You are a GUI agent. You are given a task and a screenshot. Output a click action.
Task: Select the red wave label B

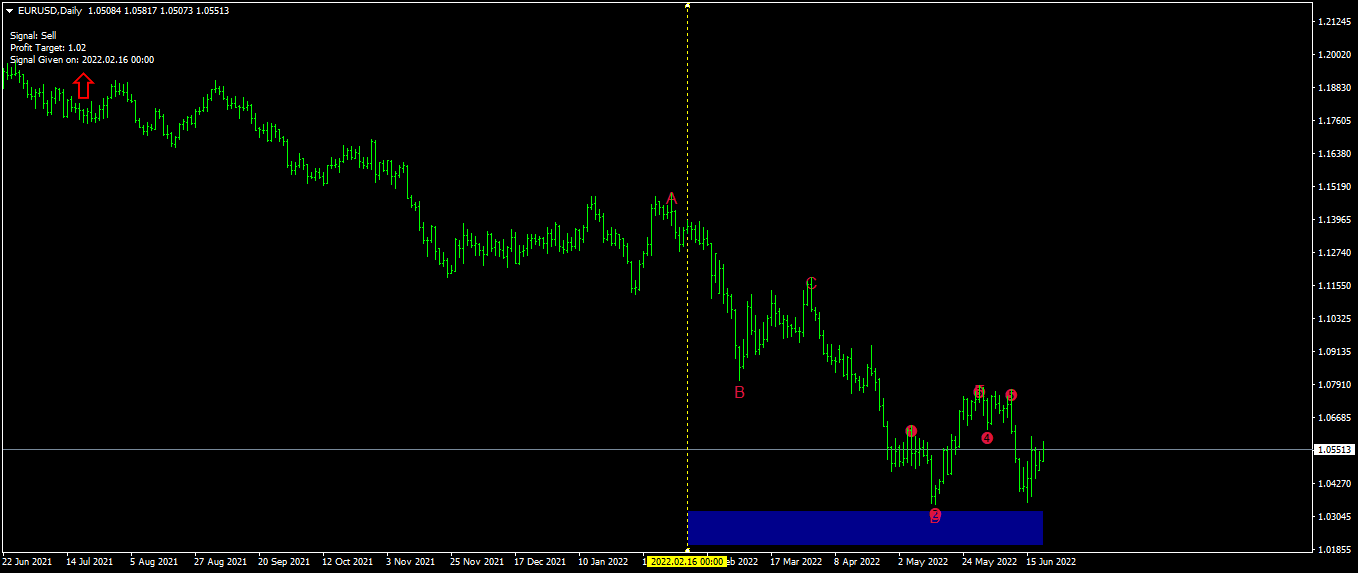click(739, 392)
